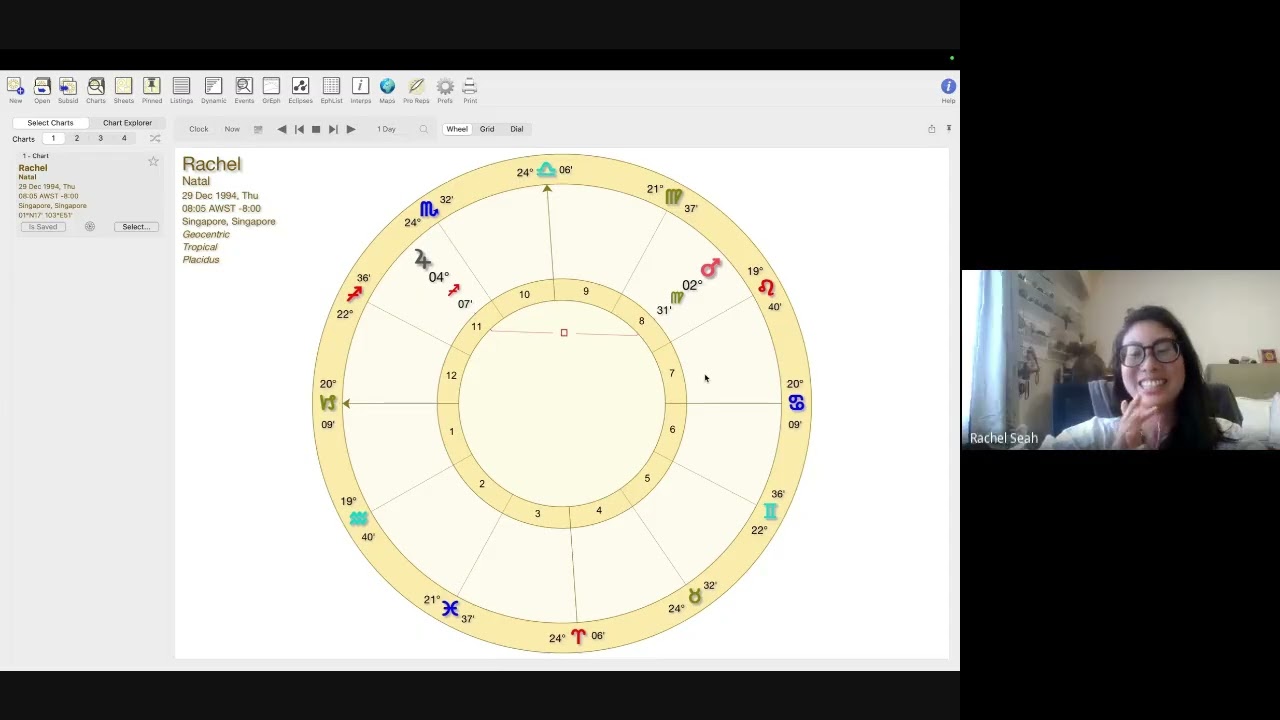Click the Scorpio glyph on the wheel

pos(429,209)
